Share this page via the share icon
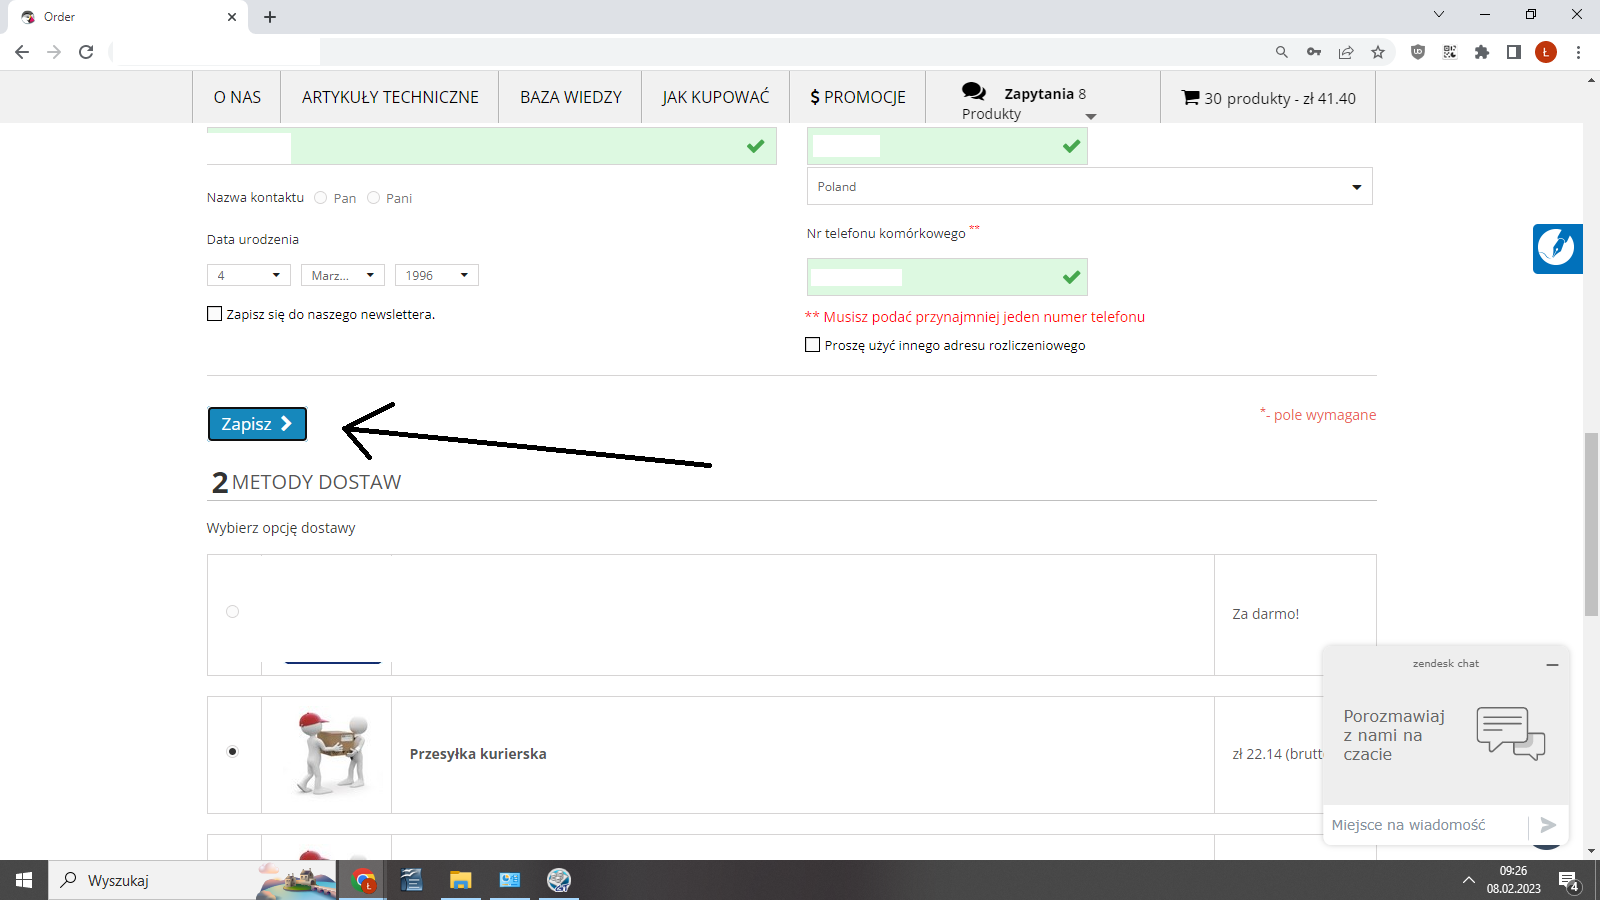This screenshot has width=1600, height=900. pos(1346,52)
